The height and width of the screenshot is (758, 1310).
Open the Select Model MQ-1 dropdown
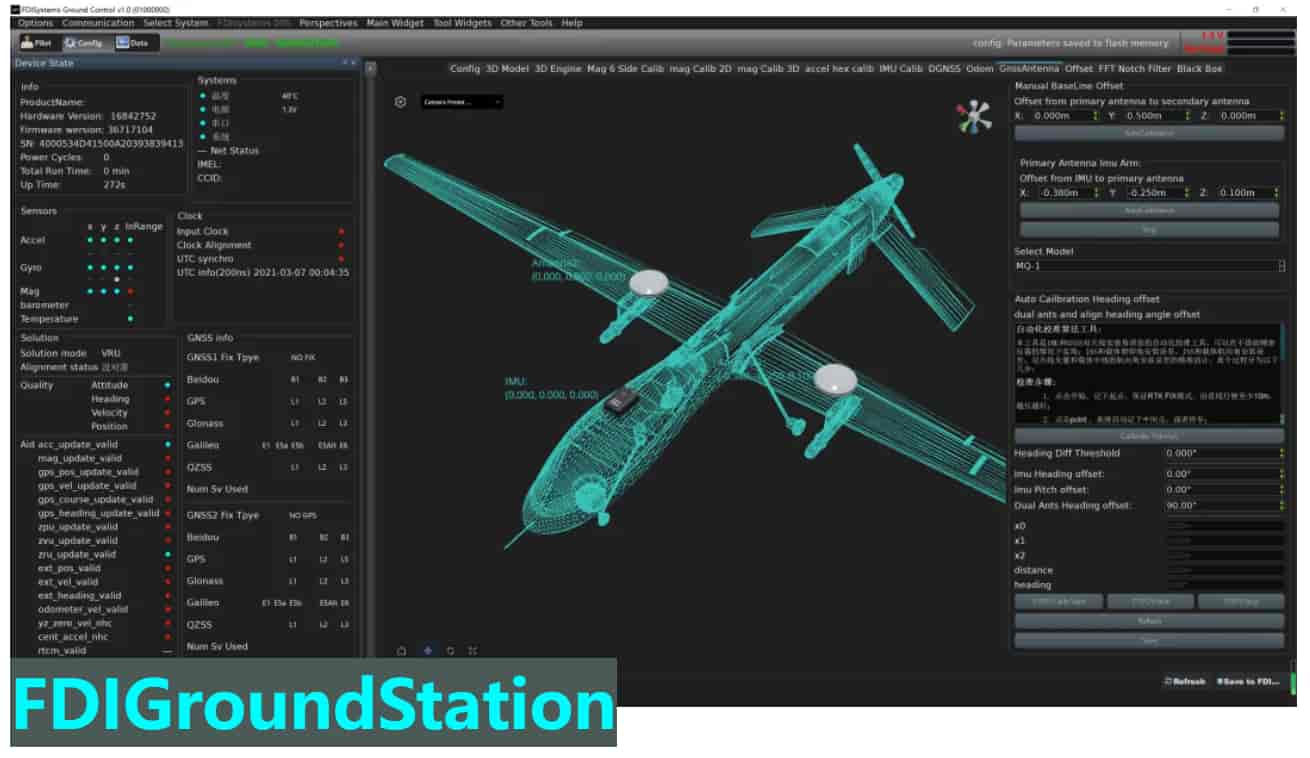pyautogui.click(x=1148, y=266)
